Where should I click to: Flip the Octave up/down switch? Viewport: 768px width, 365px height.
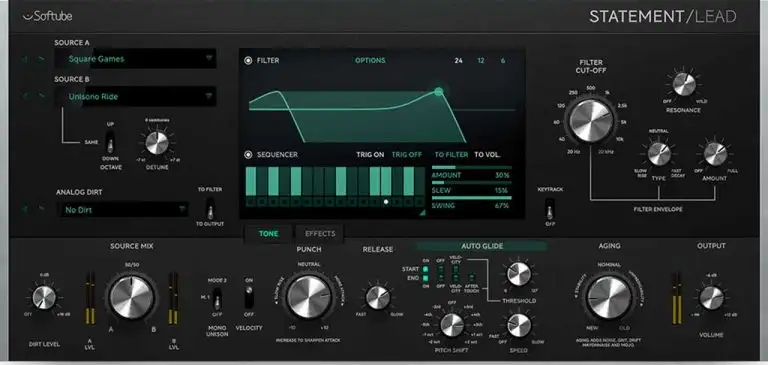pyautogui.click(x=111, y=142)
